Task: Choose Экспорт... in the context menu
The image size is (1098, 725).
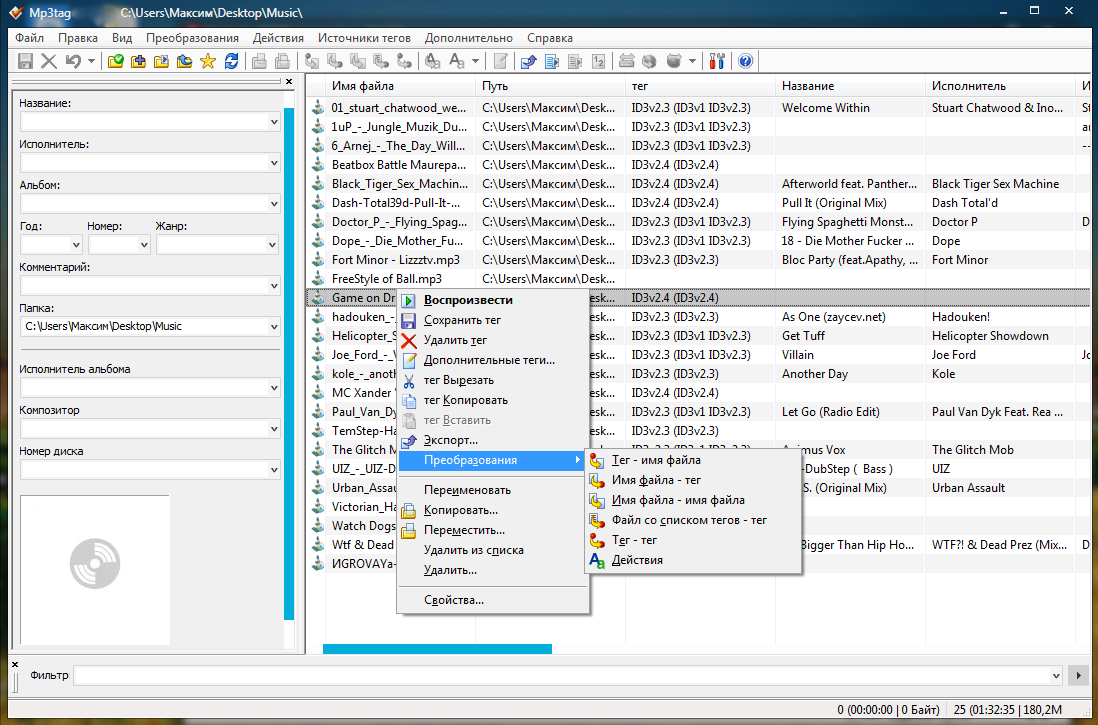Action: tap(493, 441)
